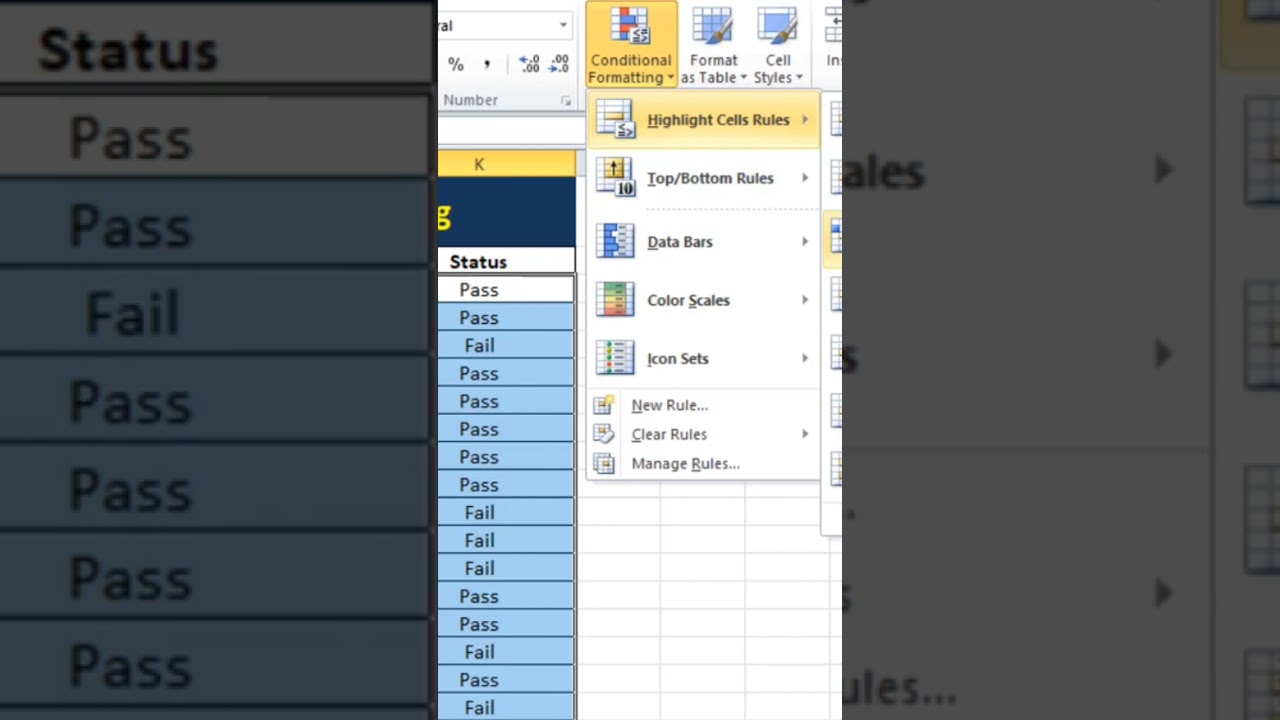The width and height of the screenshot is (1280, 720).
Task: Open Highlight Cells Rules submenu
Action: pyautogui.click(x=703, y=120)
